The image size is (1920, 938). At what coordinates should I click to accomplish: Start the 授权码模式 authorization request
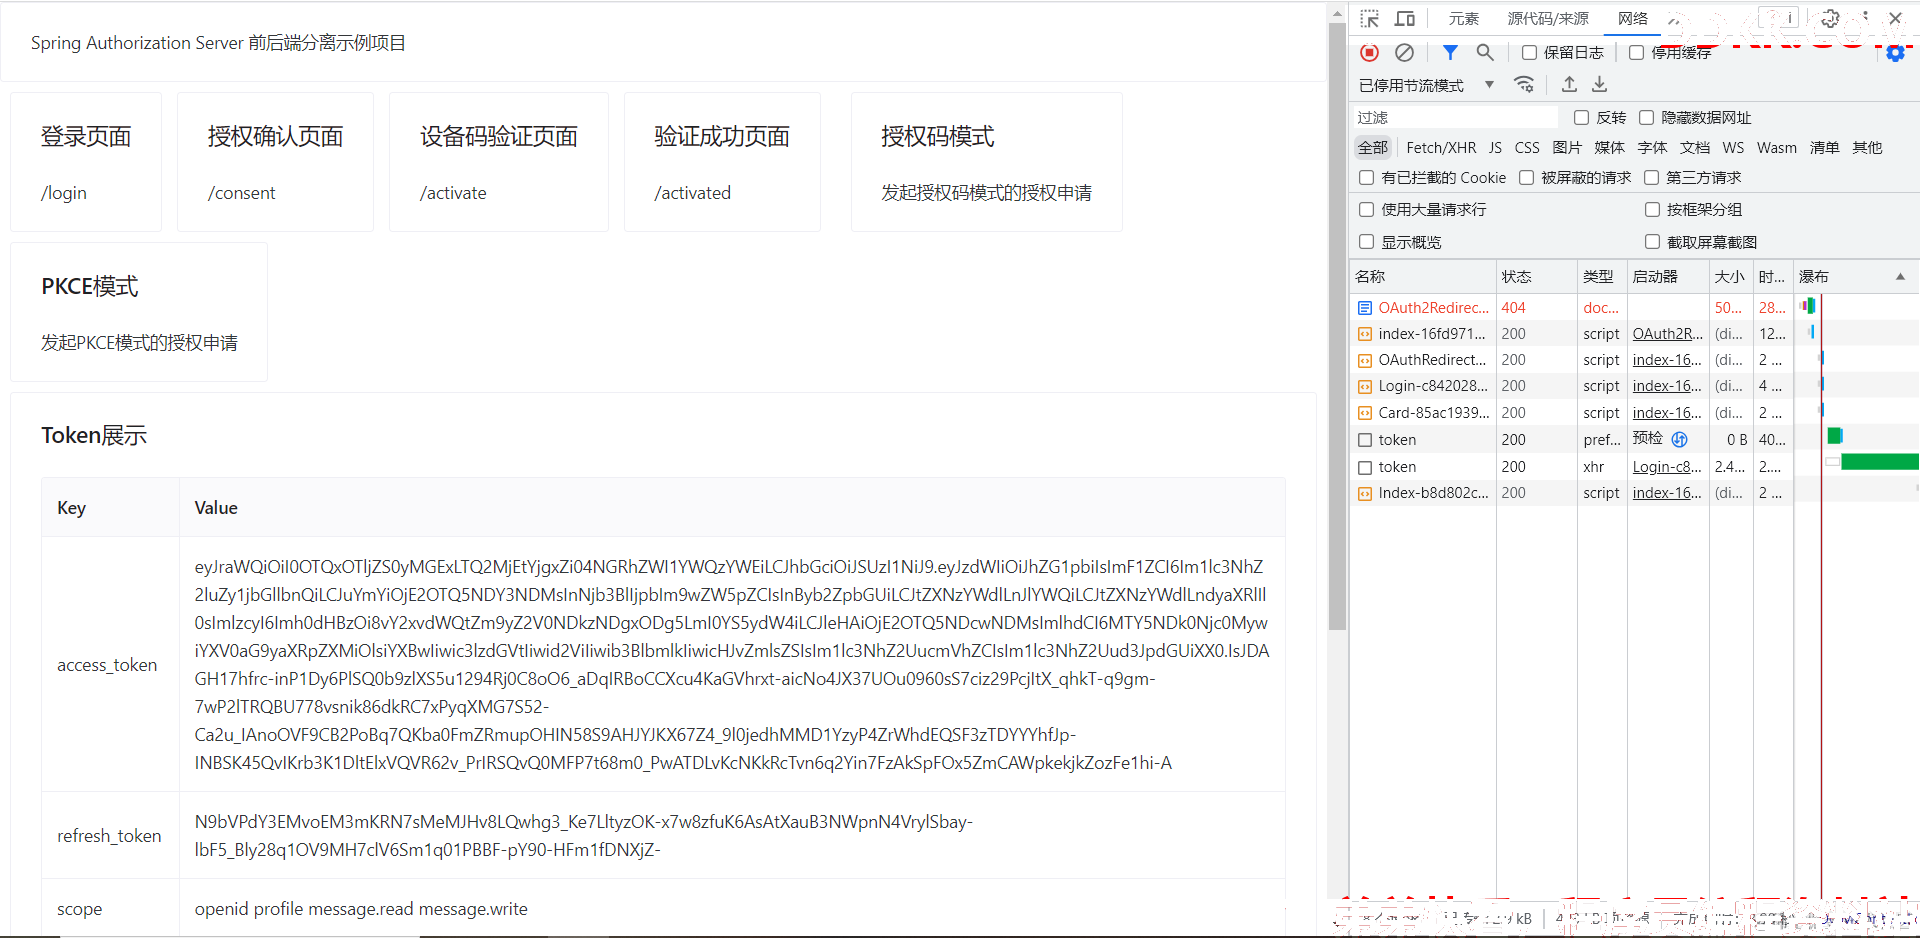(x=986, y=162)
